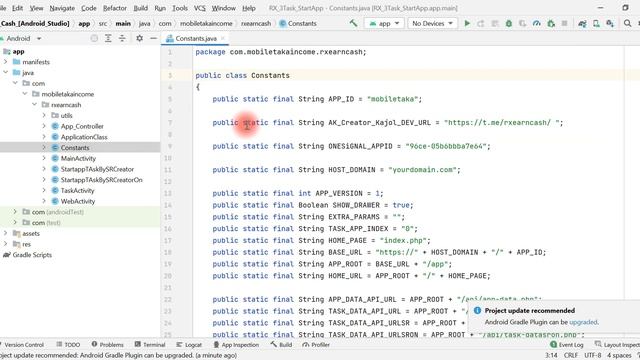Sync project with Gradle files icon
The height and width of the screenshot is (360, 640).
point(582,23)
